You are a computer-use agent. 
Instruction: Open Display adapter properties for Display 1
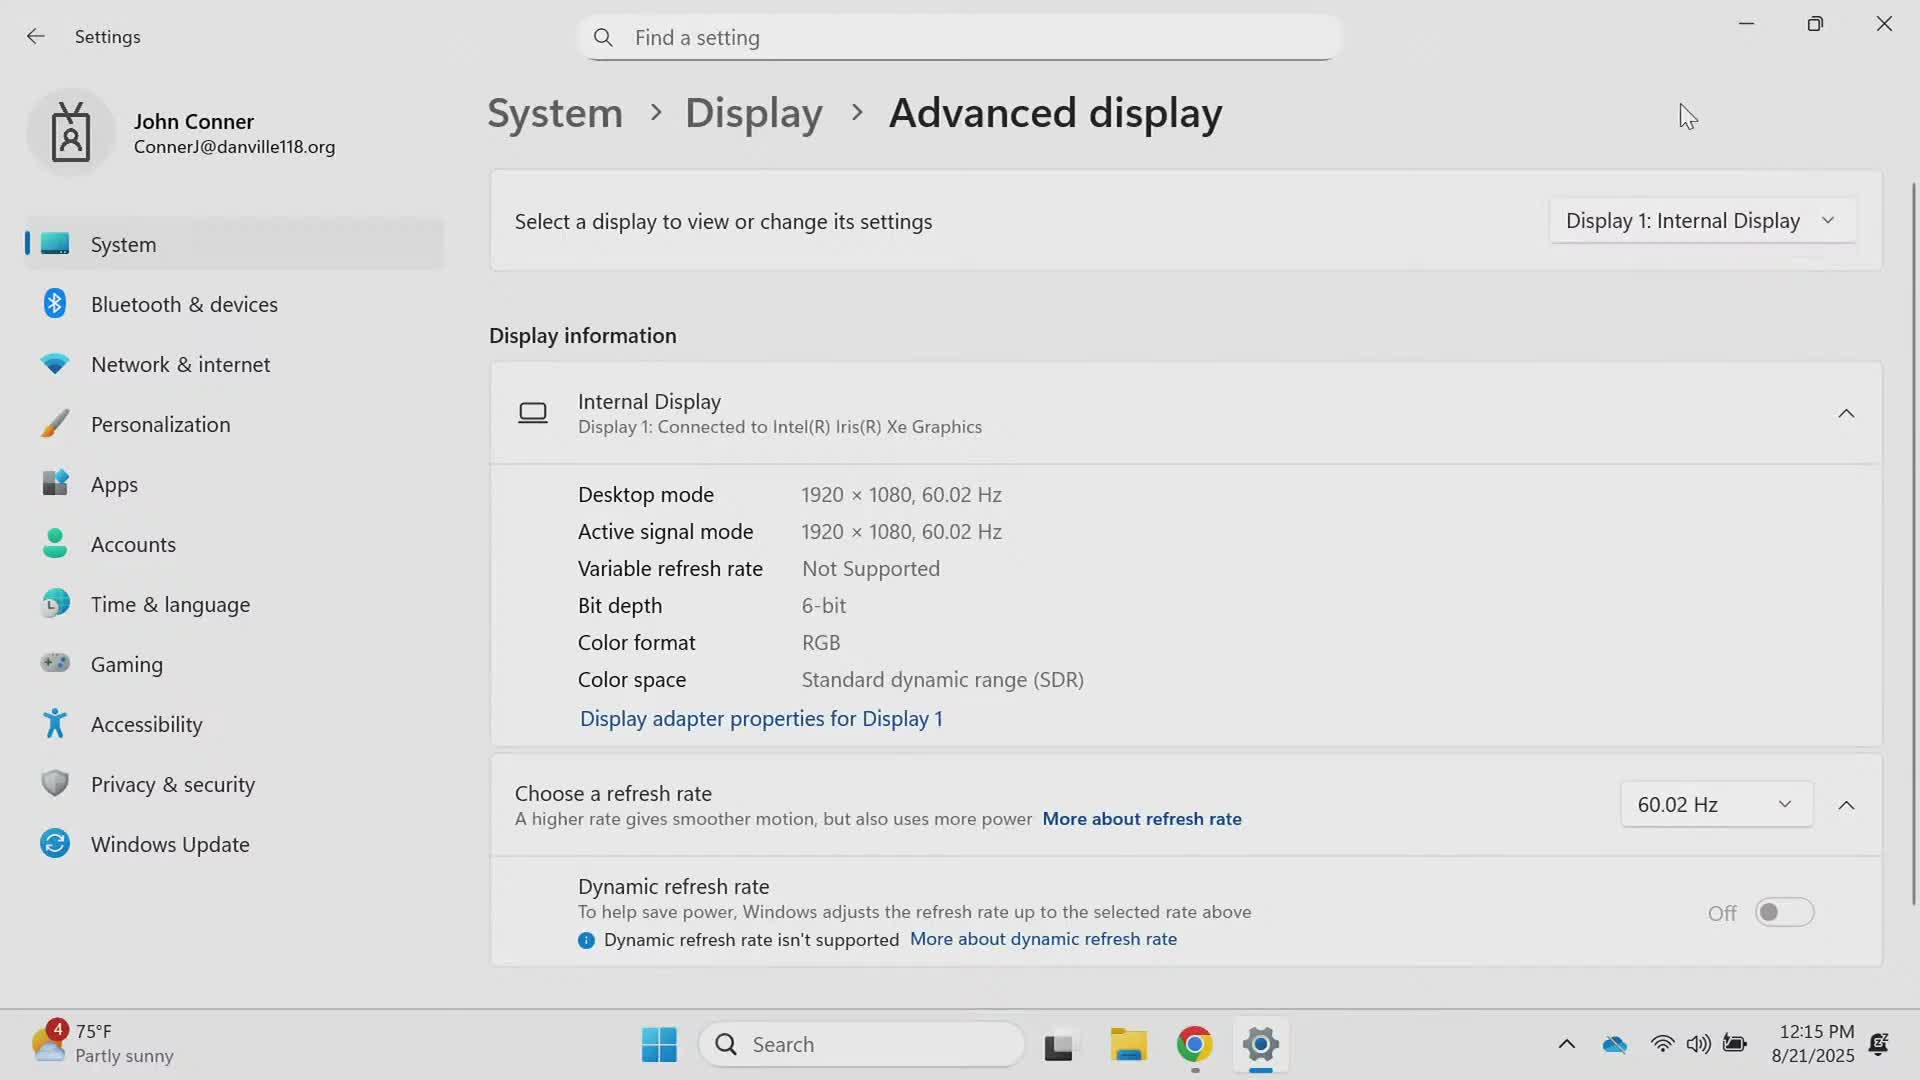761,718
